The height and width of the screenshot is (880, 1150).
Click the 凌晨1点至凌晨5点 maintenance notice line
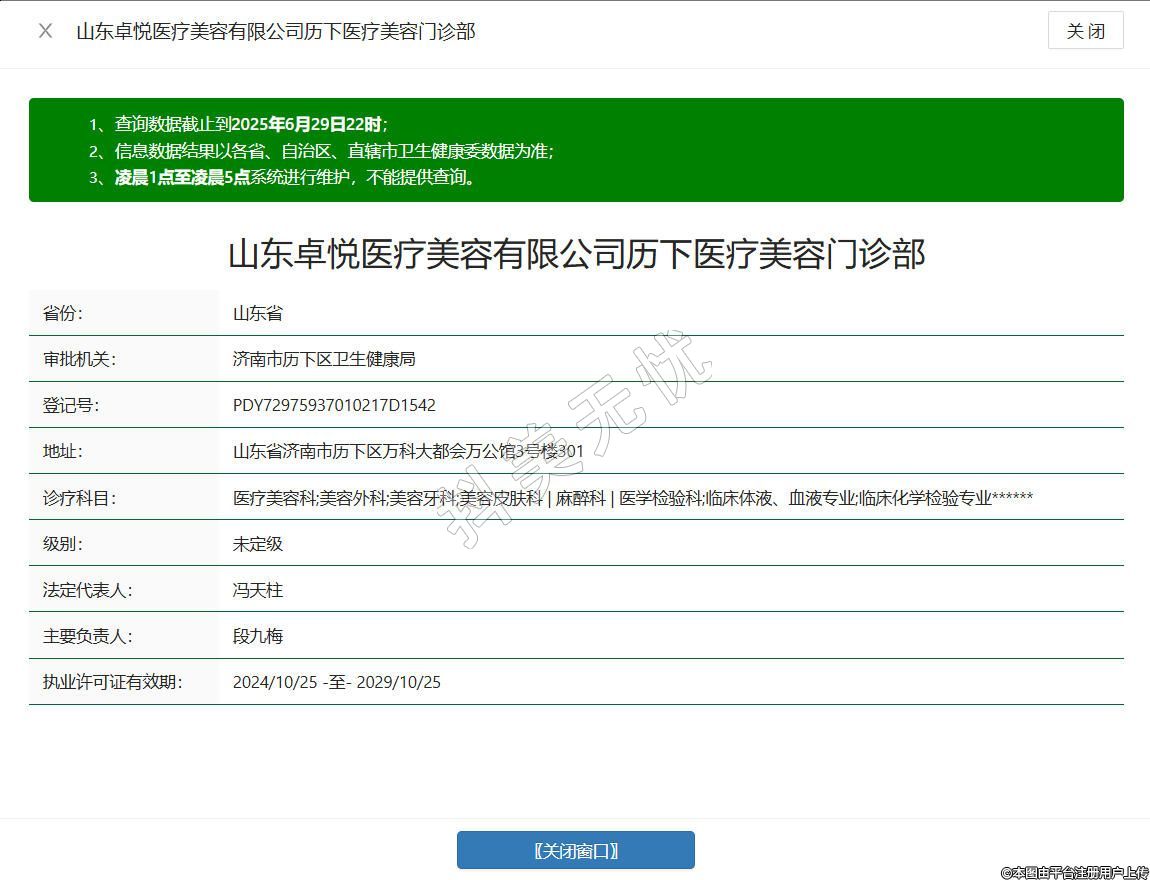[x=295, y=178]
